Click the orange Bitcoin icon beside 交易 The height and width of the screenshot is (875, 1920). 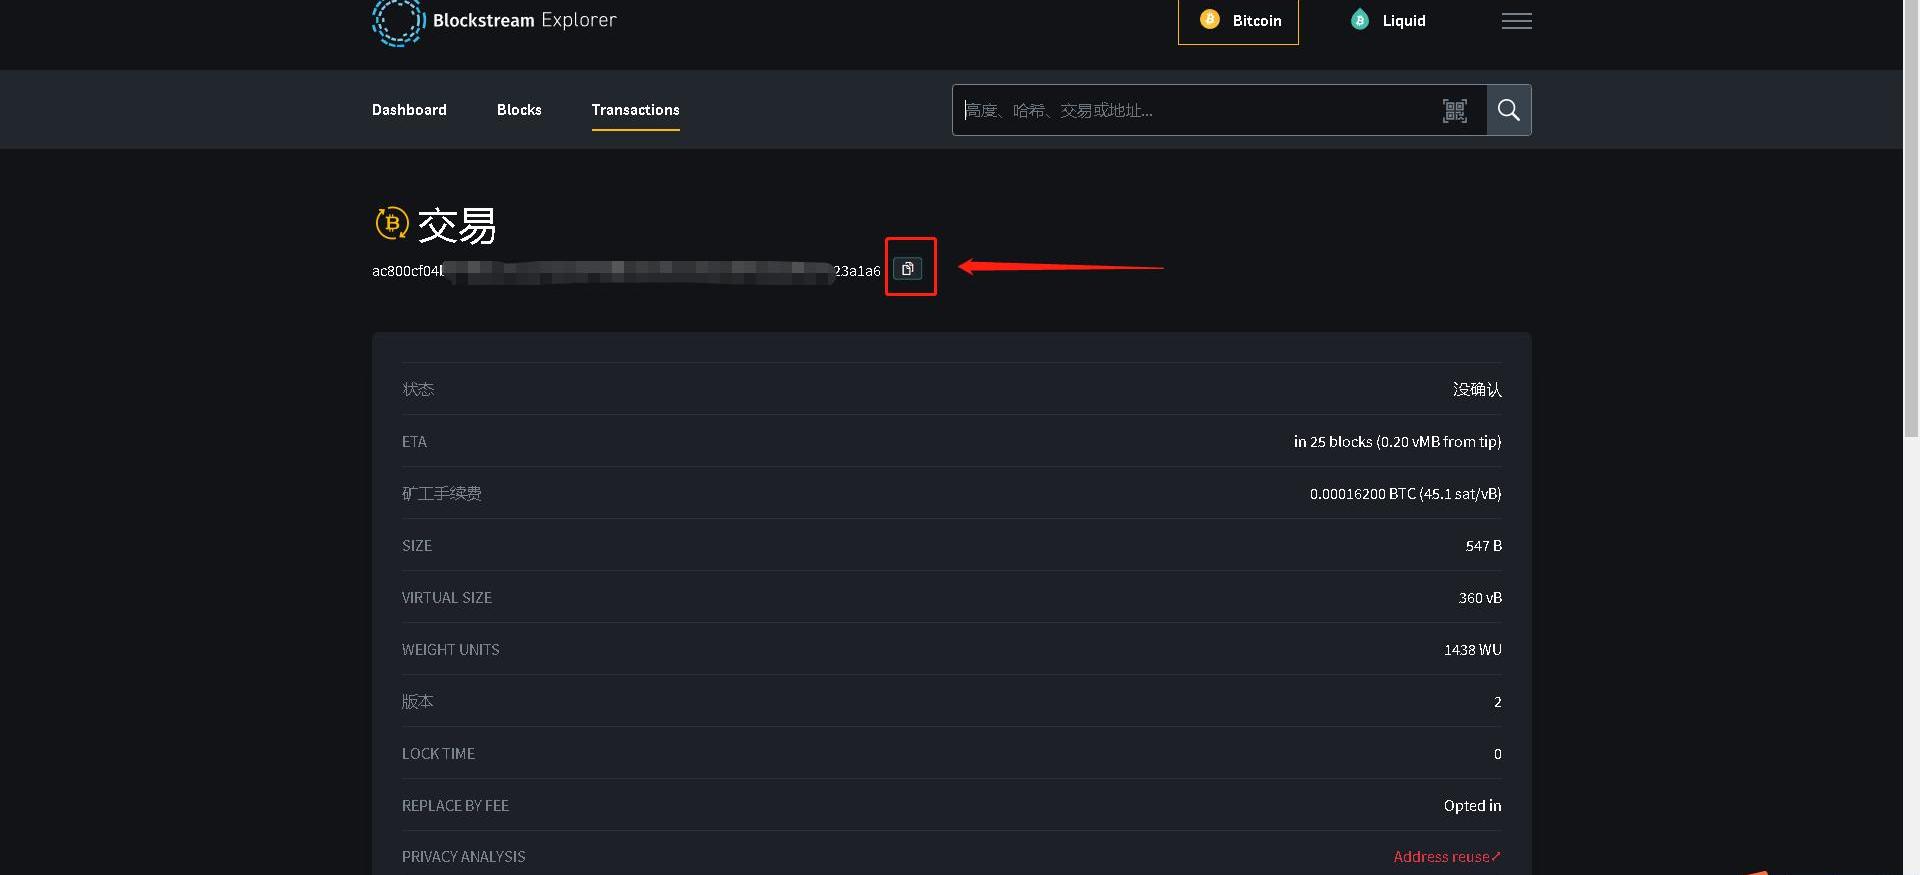[x=391, y=223]
